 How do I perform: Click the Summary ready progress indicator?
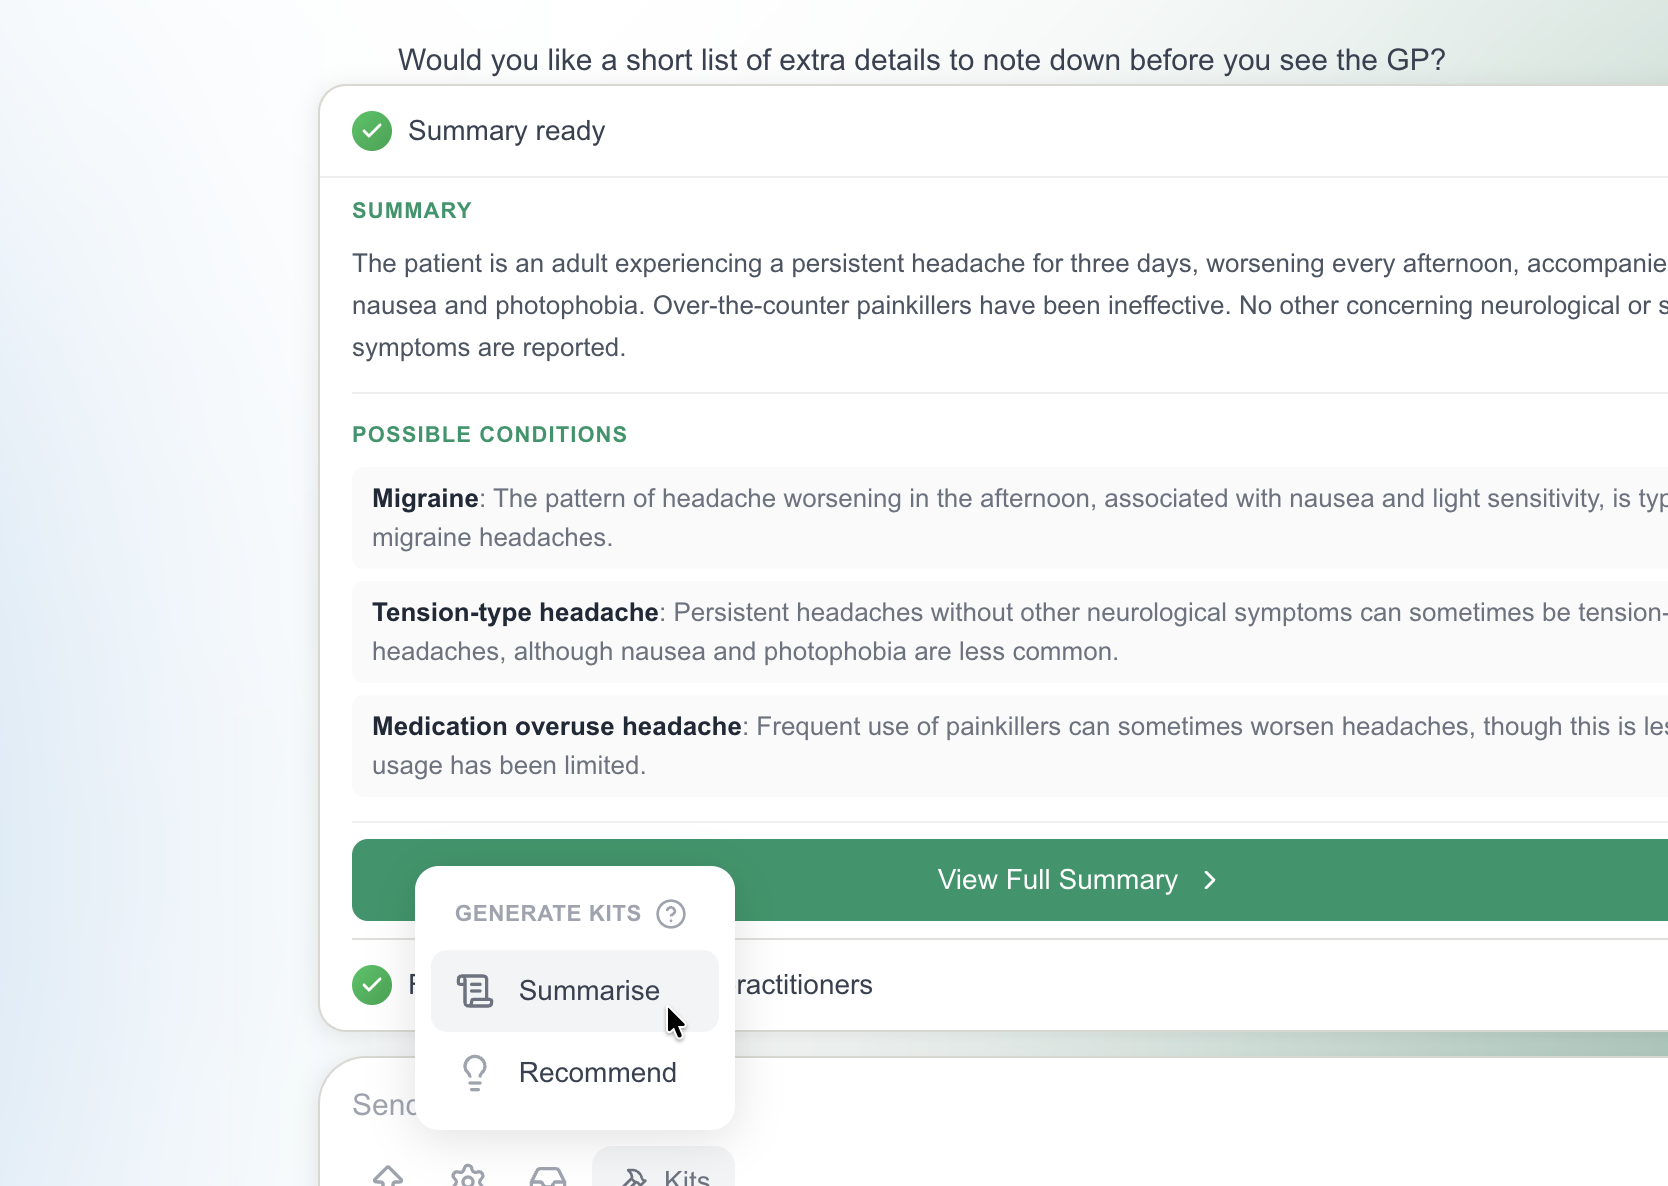[505, 130]
